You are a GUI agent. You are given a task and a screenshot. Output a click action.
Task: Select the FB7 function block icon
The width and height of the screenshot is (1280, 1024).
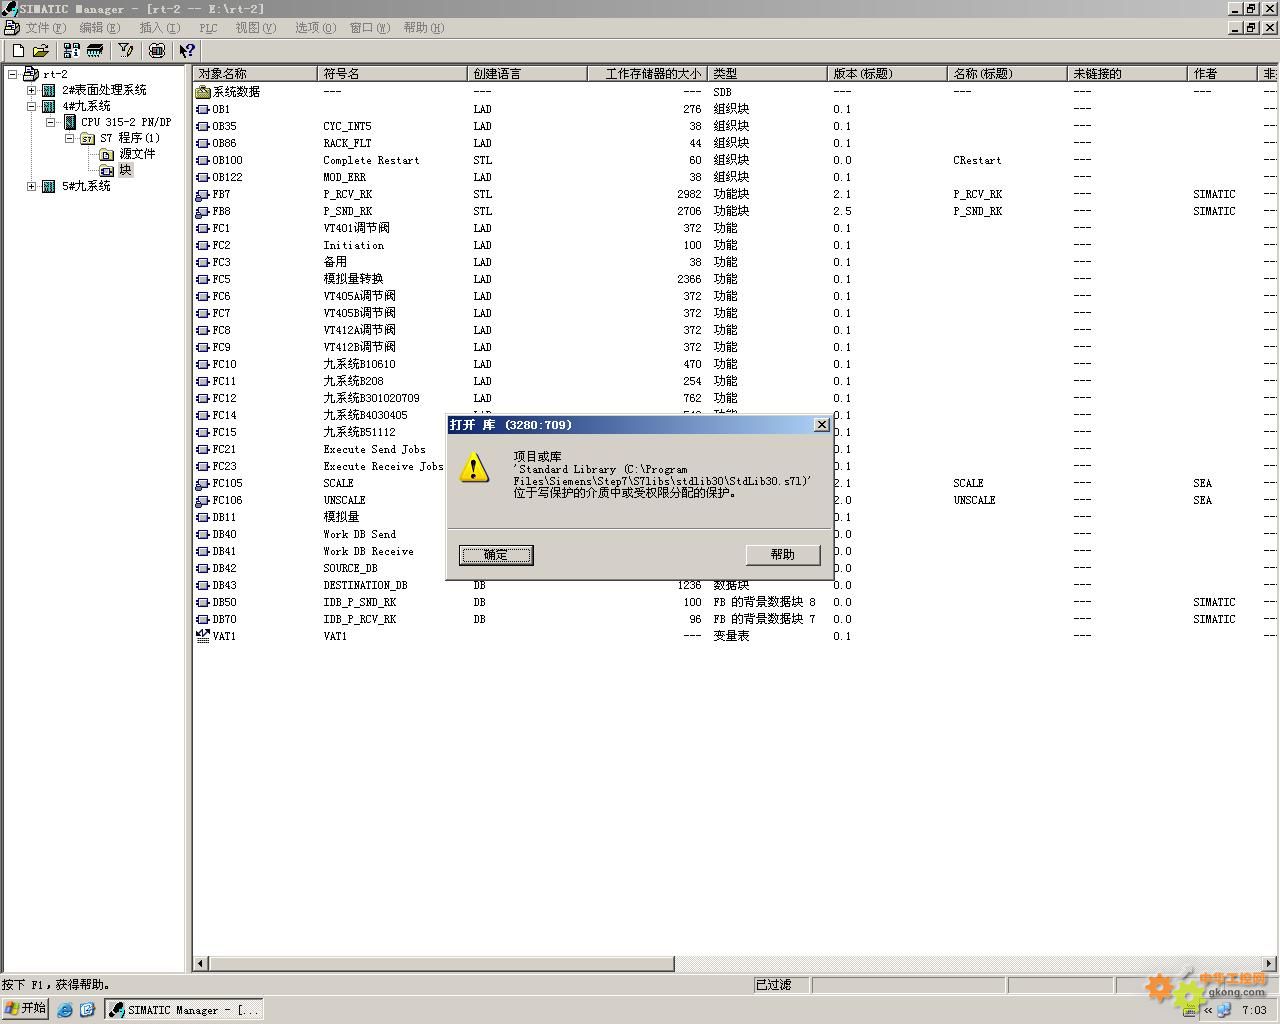203,194
